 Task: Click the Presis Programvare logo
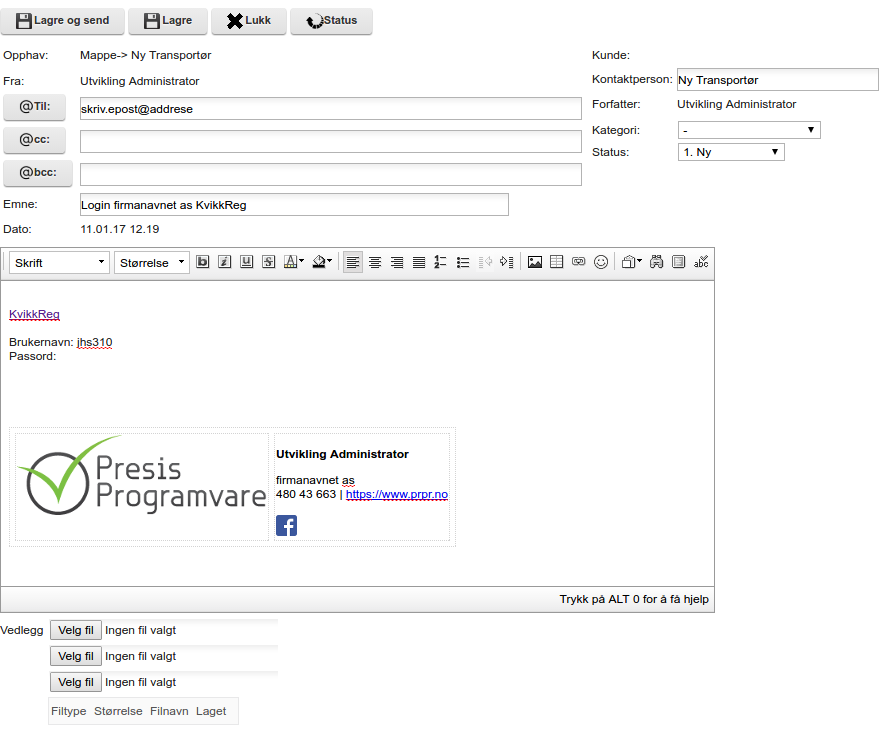(x=142, y=476)
